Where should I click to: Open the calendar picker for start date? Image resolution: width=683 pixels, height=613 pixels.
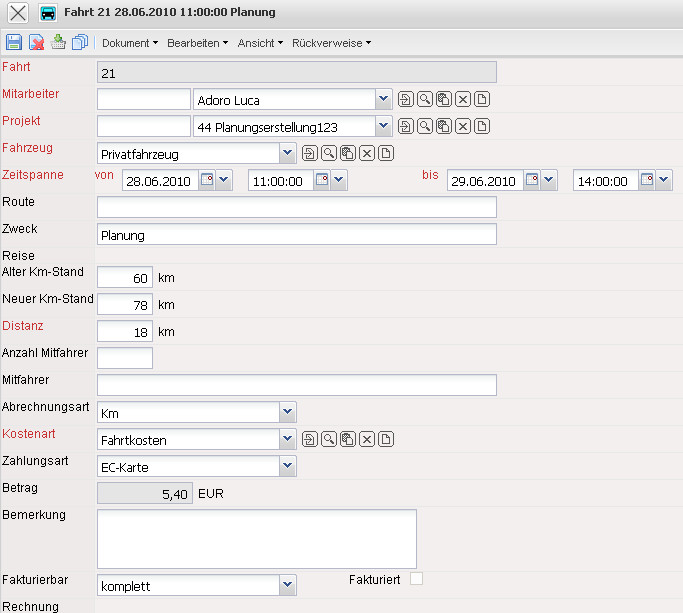pyautogui.click(x=208, y=180)
